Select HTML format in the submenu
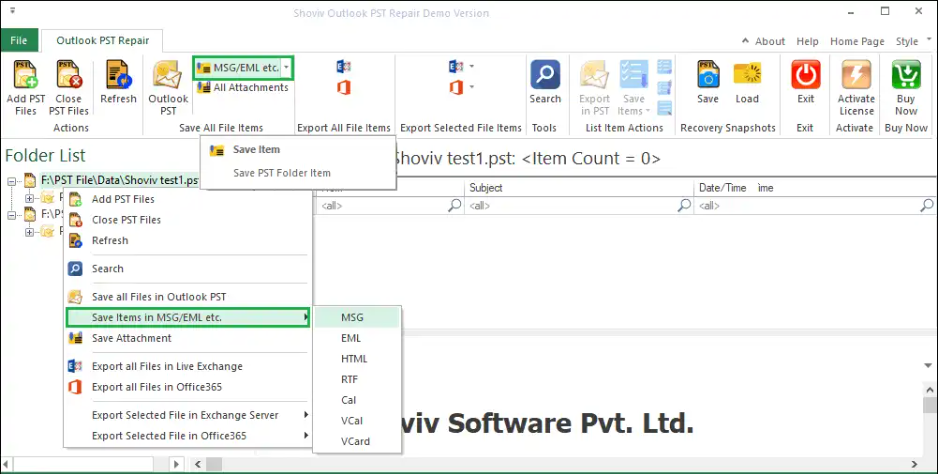This screenshot has height=474, width=939. [357, 359]
